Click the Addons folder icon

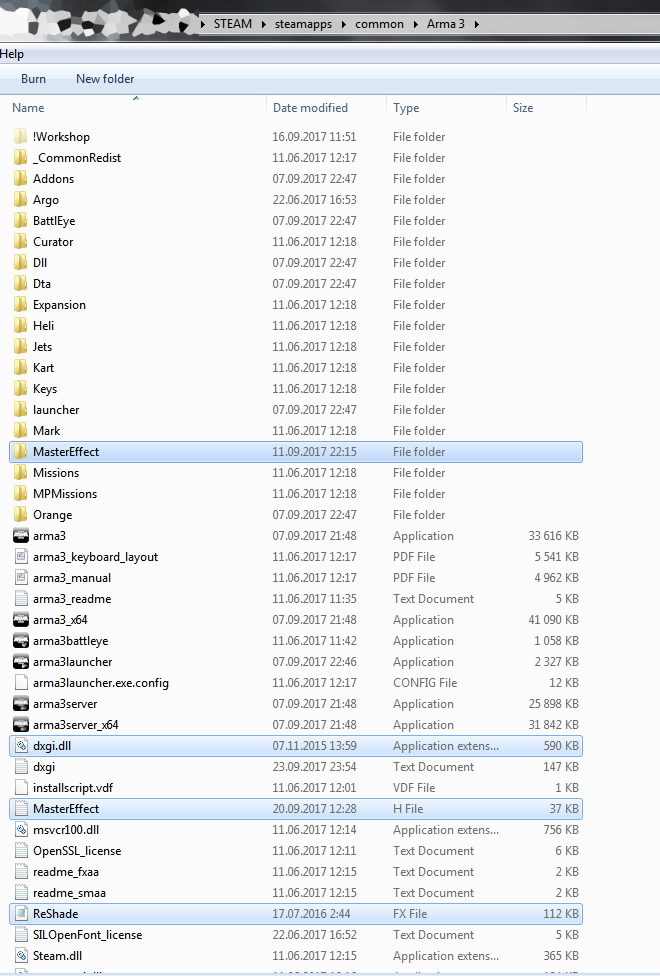pos(21,179)
